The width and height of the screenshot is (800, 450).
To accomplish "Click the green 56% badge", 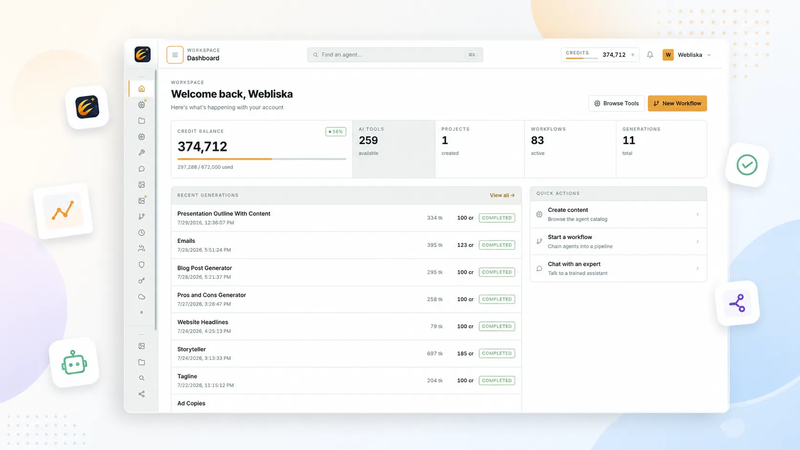I will click(x=336, y=132).
